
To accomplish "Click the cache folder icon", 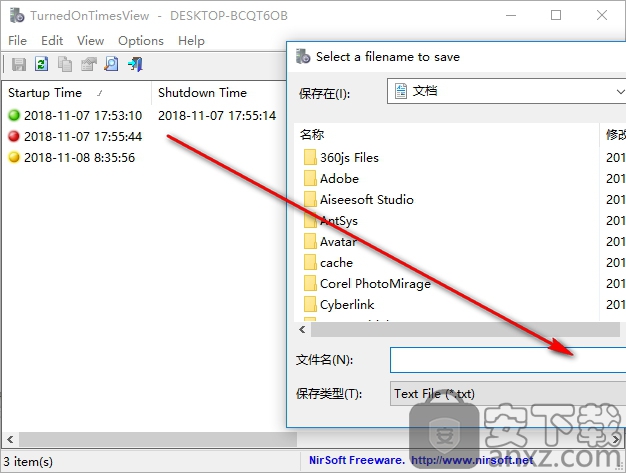I will [x=310, y=263].
